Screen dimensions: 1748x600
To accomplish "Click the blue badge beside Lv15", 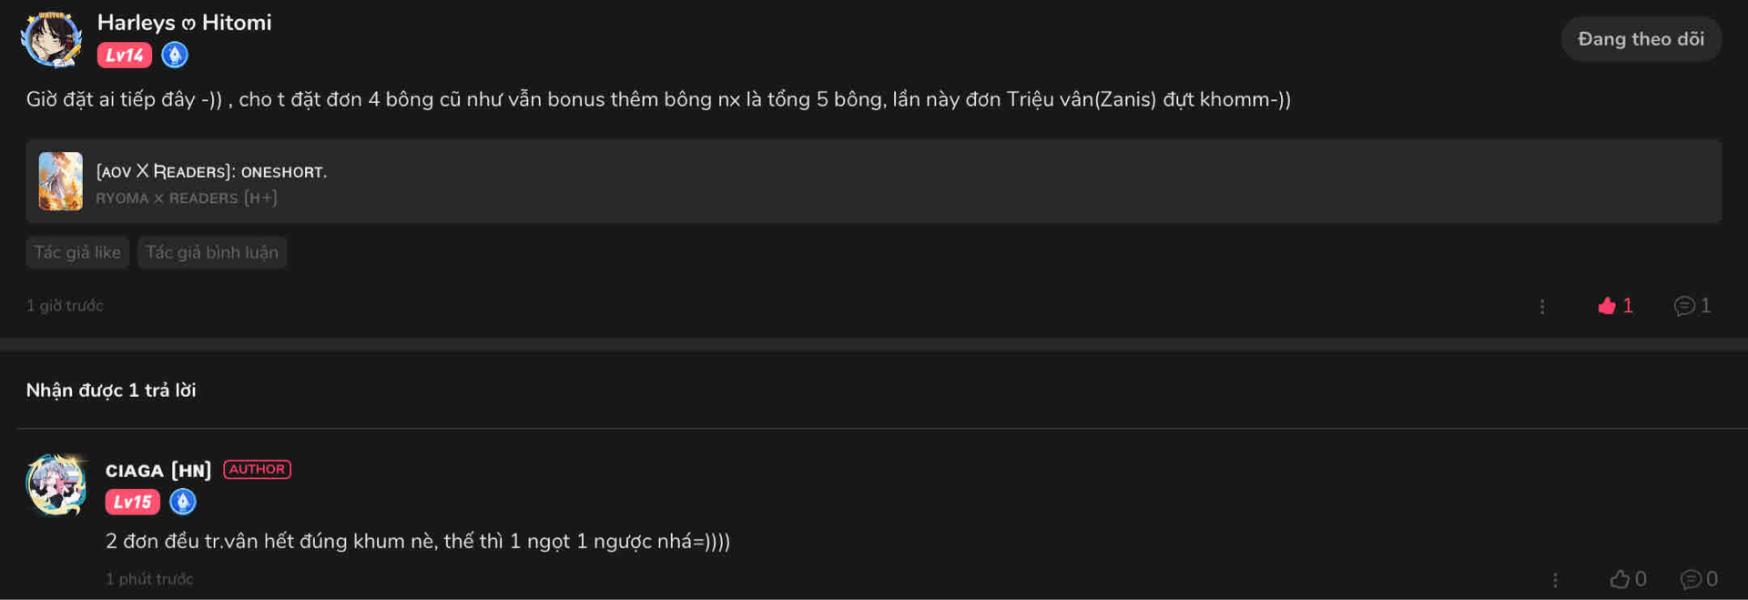I will (183, 502).
